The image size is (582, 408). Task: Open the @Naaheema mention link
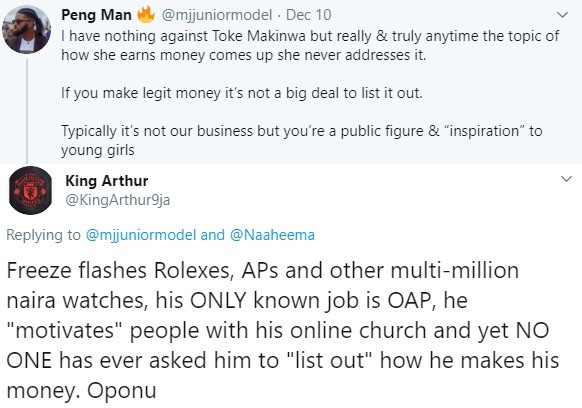coord(272,235)
